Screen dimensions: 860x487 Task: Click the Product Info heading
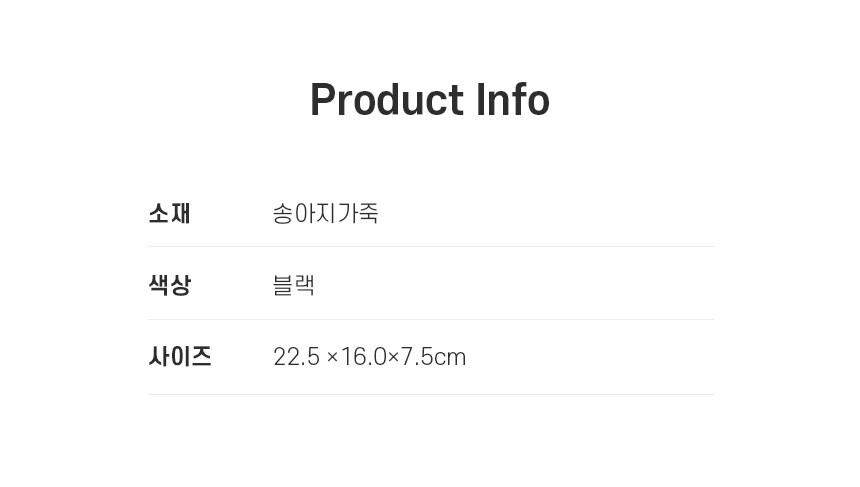pyautogui.click(x=429, y=100)
